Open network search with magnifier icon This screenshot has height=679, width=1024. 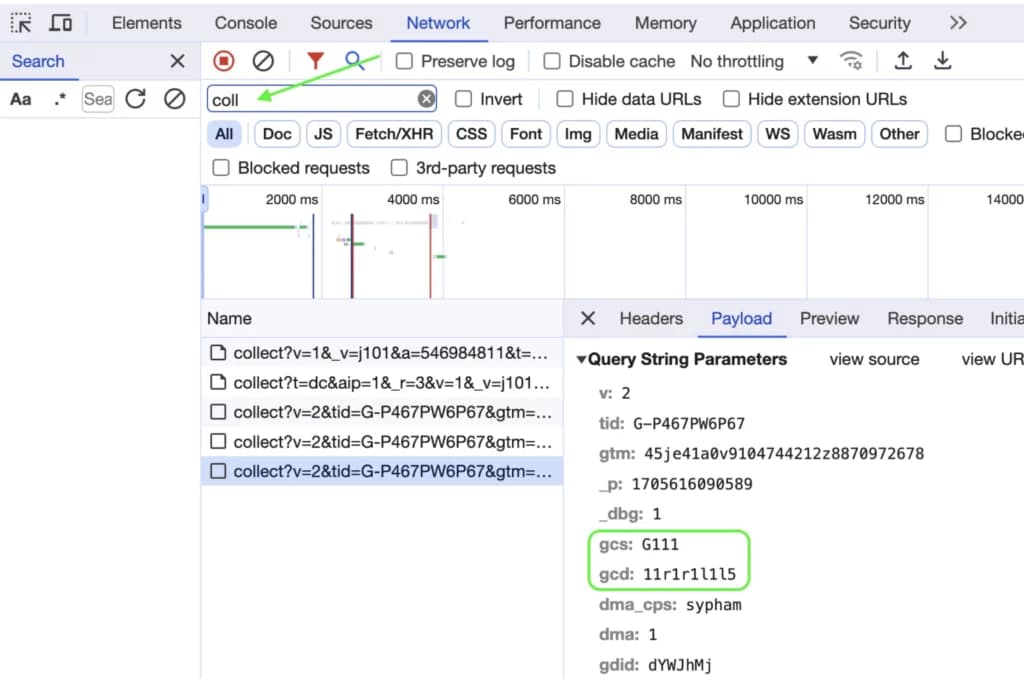coord(354,61)
